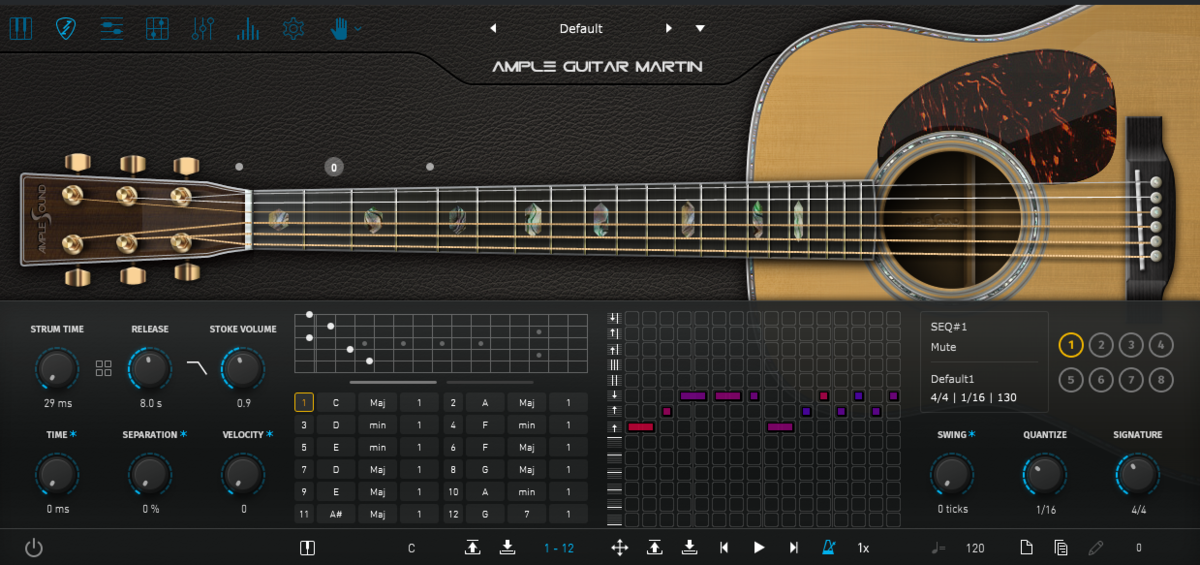Turn the Time humanize knob
The height and width of the screenshot is (565, 1200).
[x=57, y=475]
